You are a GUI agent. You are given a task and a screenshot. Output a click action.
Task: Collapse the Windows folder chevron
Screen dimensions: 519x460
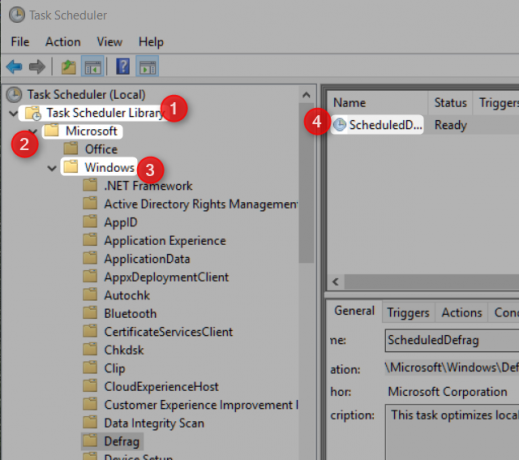click(52, 168)
